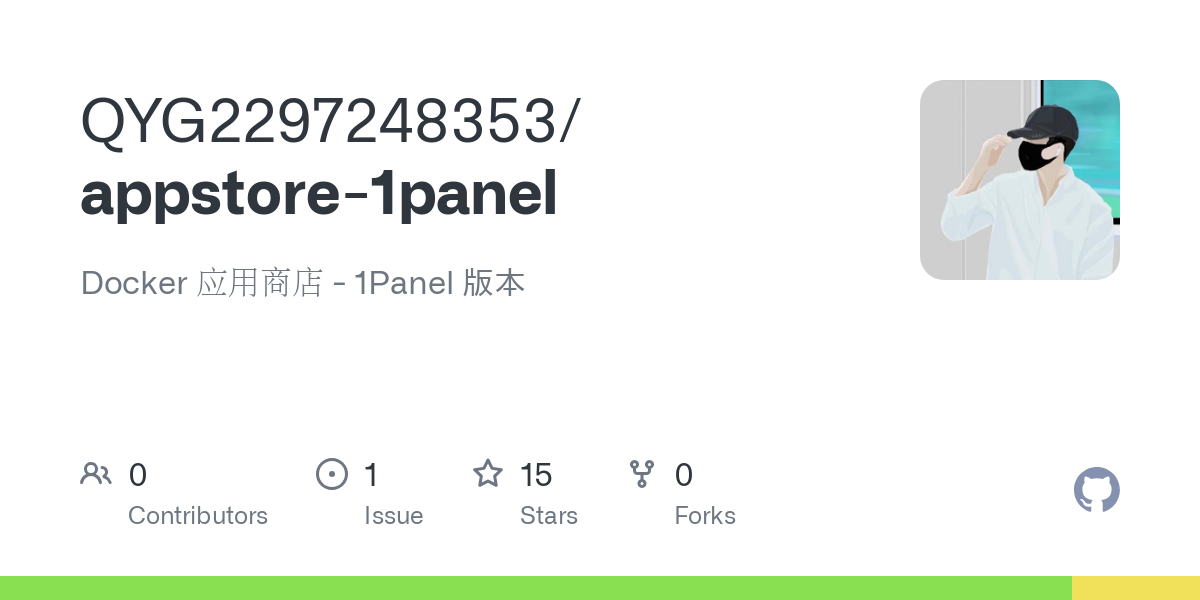This screenshot has height=600, width=1200.
Task: Click the issue count 1
Action: 371,475
